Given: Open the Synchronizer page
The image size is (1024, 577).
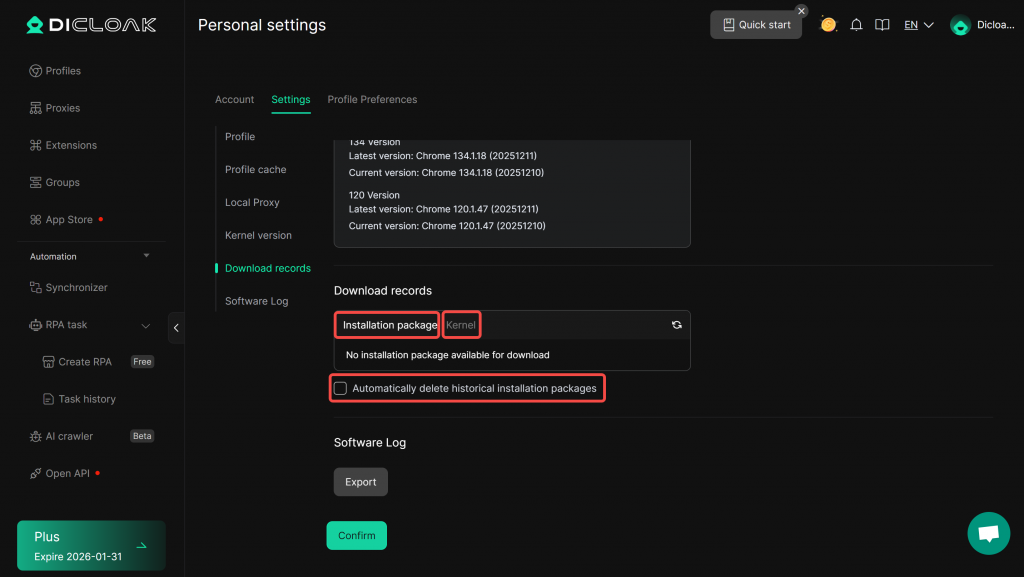Looking at the screenshot, I should [x=76, y=288].
